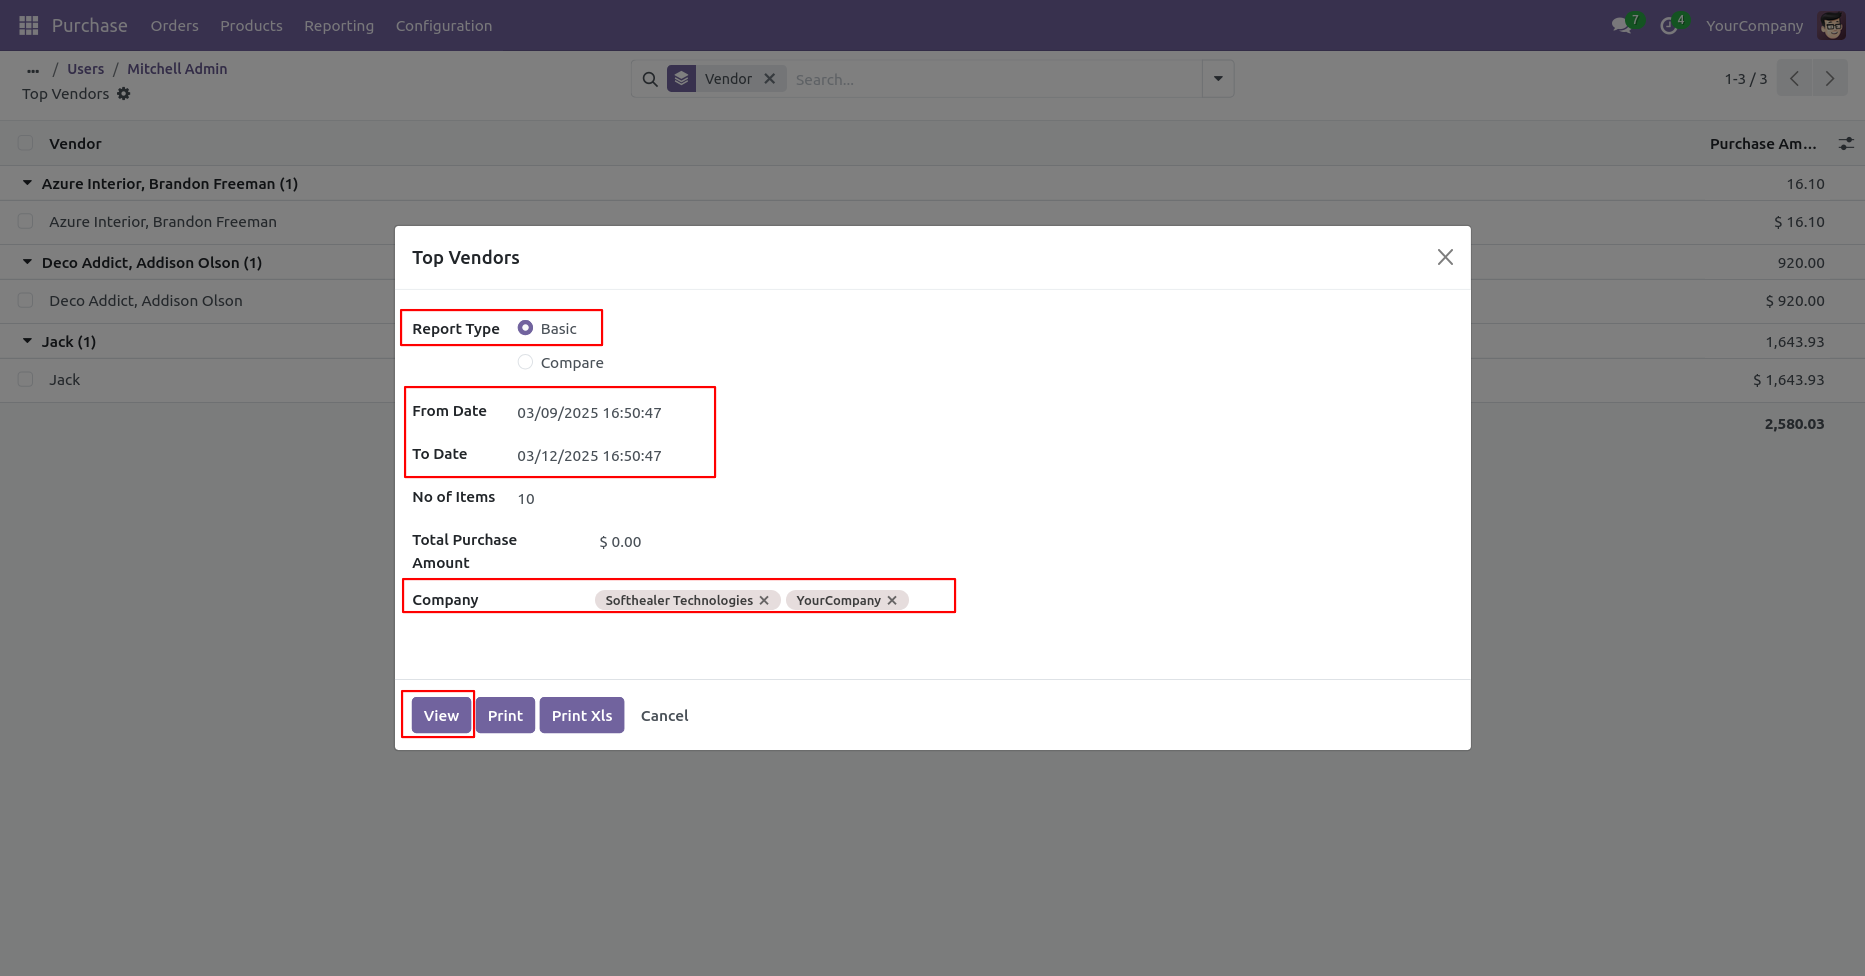Open the messages conversation icon
The width and height of the screenshot is (1865, 976).
pyautogui.click(x=1621, y=26)
